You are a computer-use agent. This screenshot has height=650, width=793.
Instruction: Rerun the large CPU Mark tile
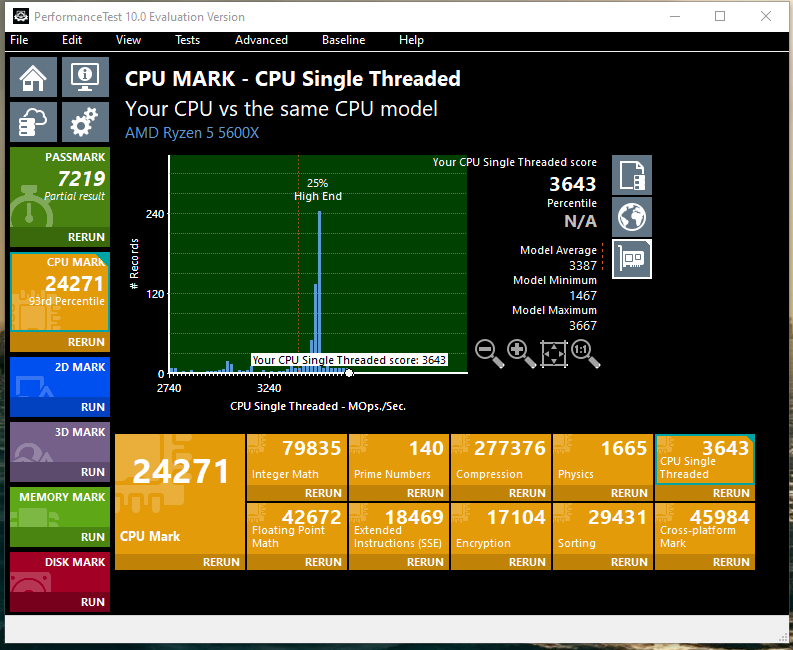[180, 562]
